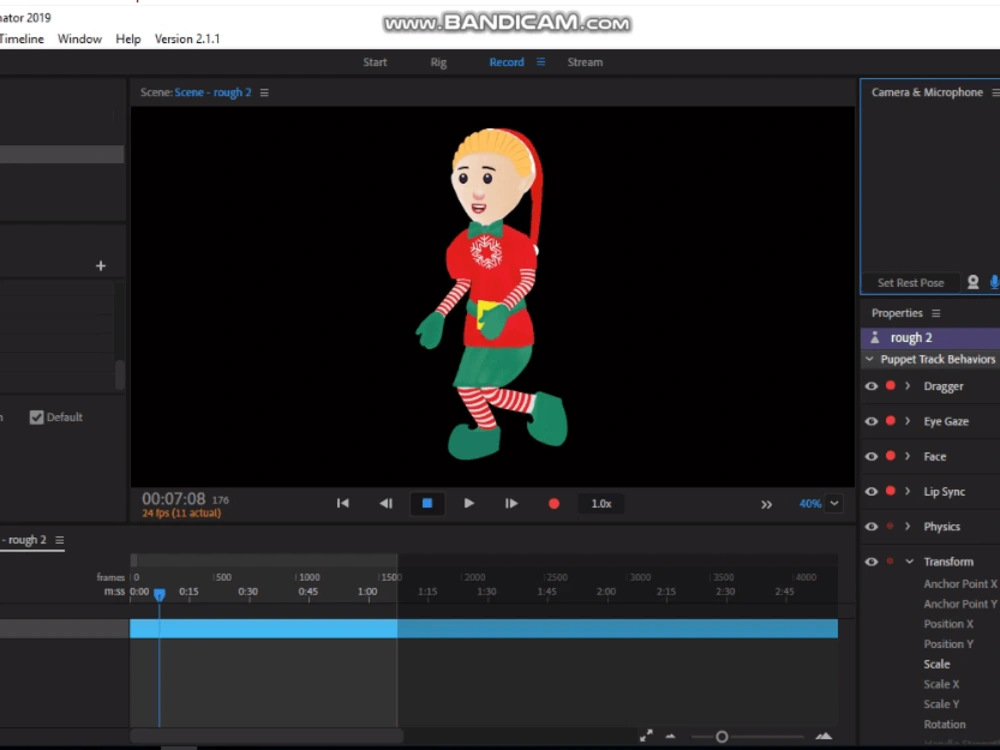Hide the Transform behavior eye

871,561
